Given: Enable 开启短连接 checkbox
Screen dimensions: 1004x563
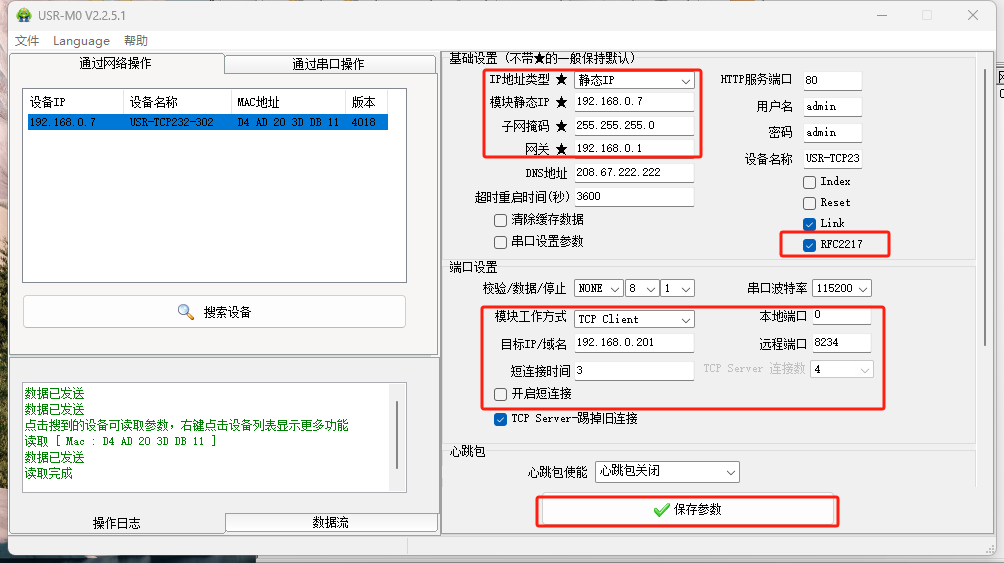Looking at the screenshot, I should point(501,394).
